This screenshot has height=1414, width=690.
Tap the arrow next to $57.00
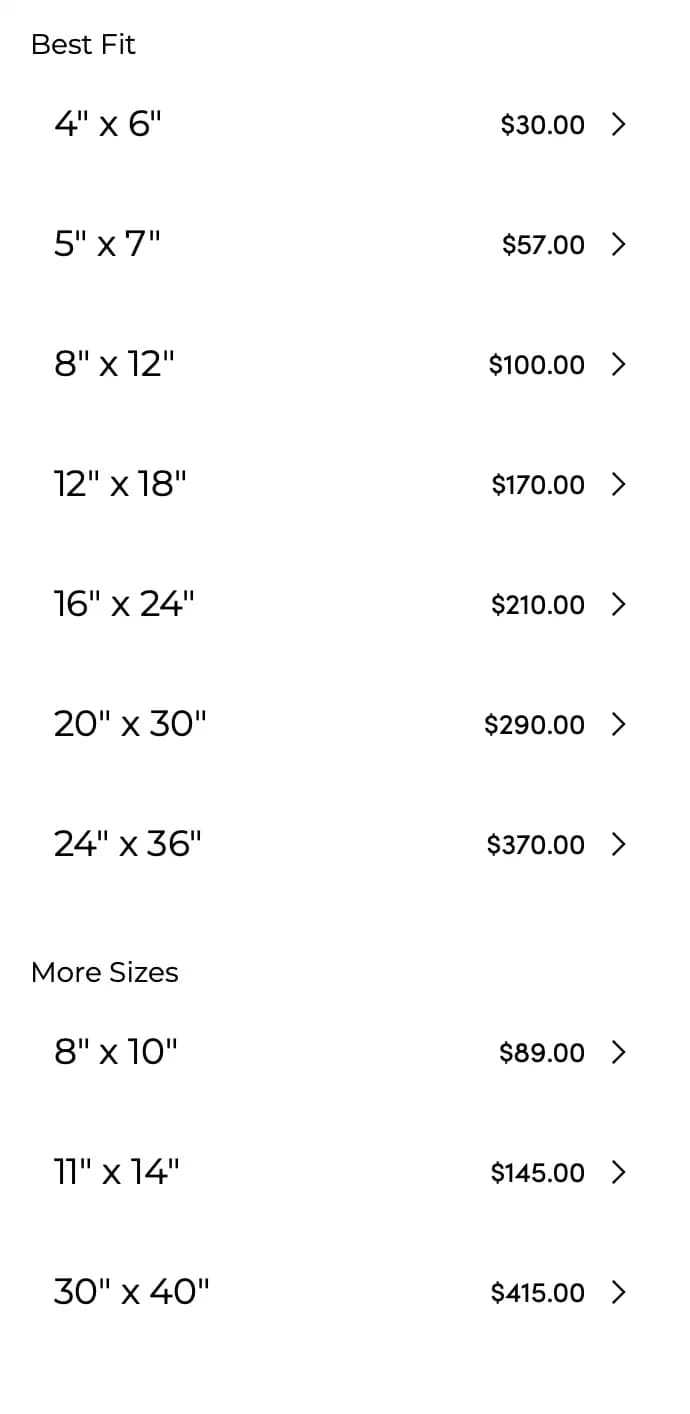[x=618, y=245]
